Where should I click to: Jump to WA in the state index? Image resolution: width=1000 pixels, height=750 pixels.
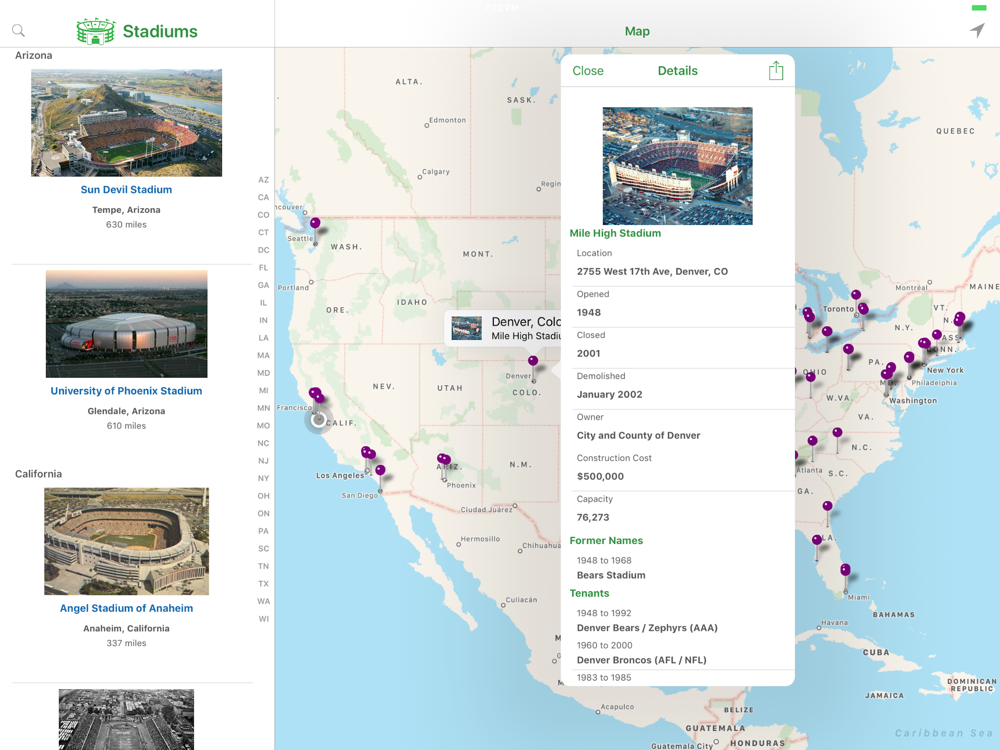[x=263, y=601]
